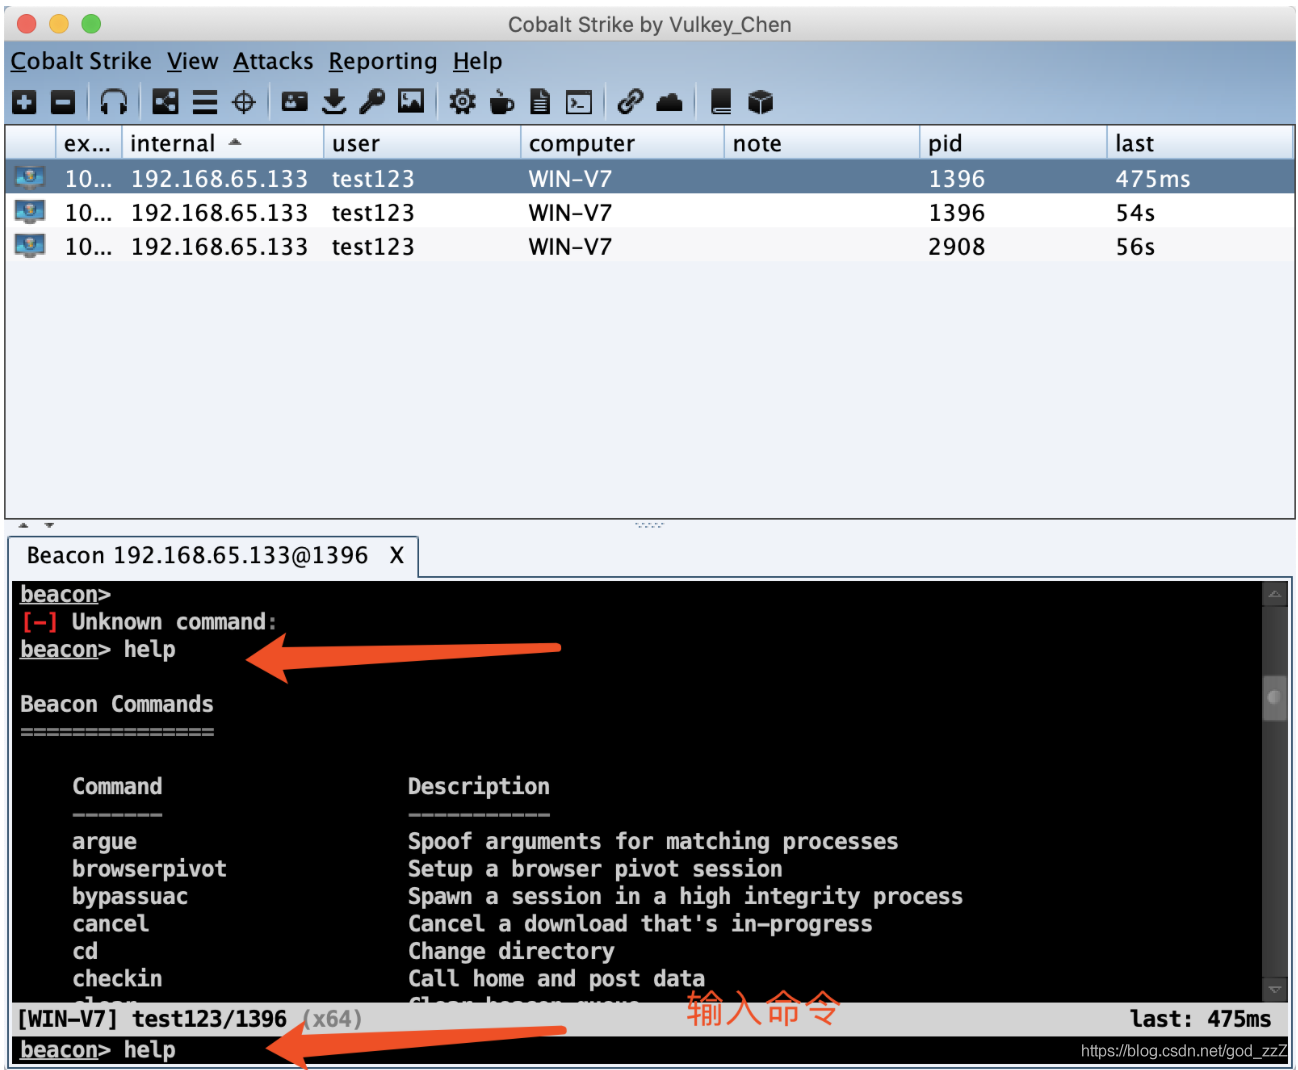
Task: Click the Disconnect from team server minus icon
Action: click(63, 101)
